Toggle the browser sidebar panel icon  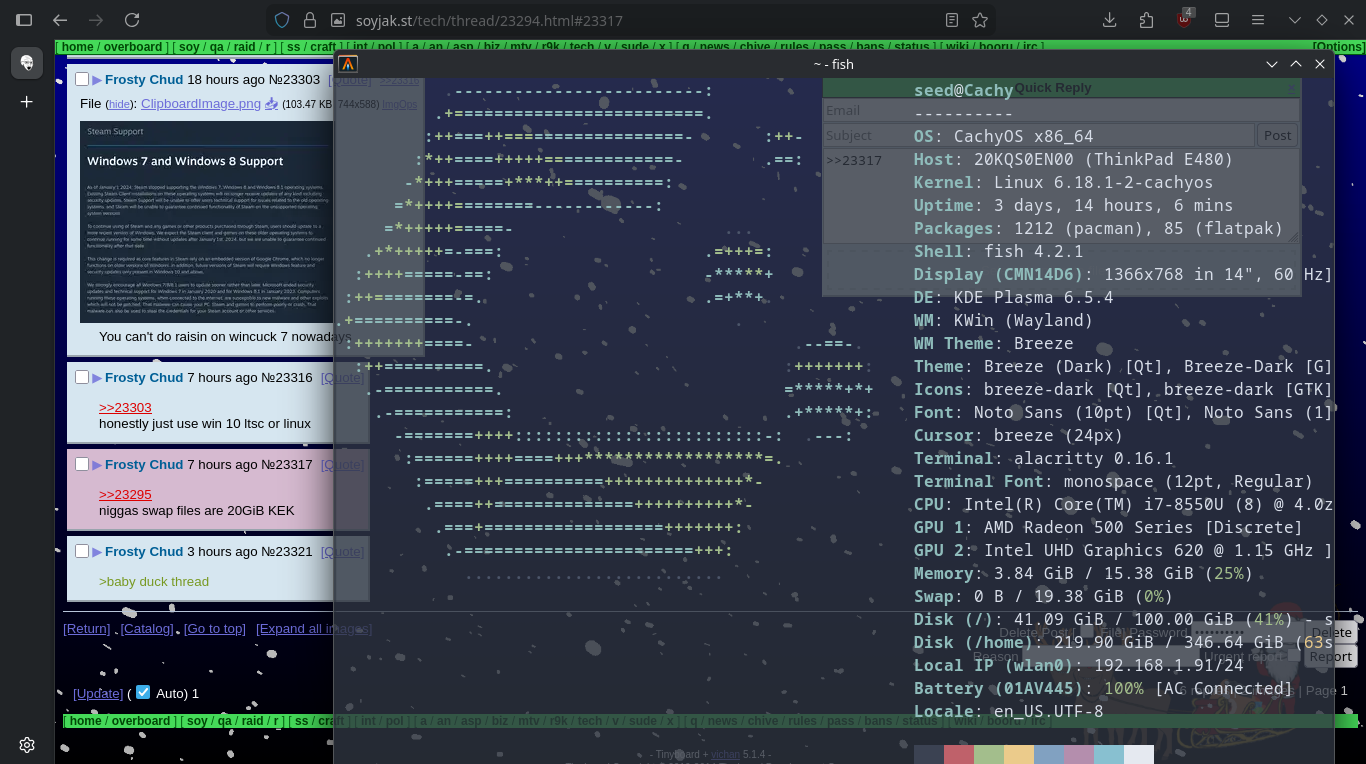tap(24, 20)
